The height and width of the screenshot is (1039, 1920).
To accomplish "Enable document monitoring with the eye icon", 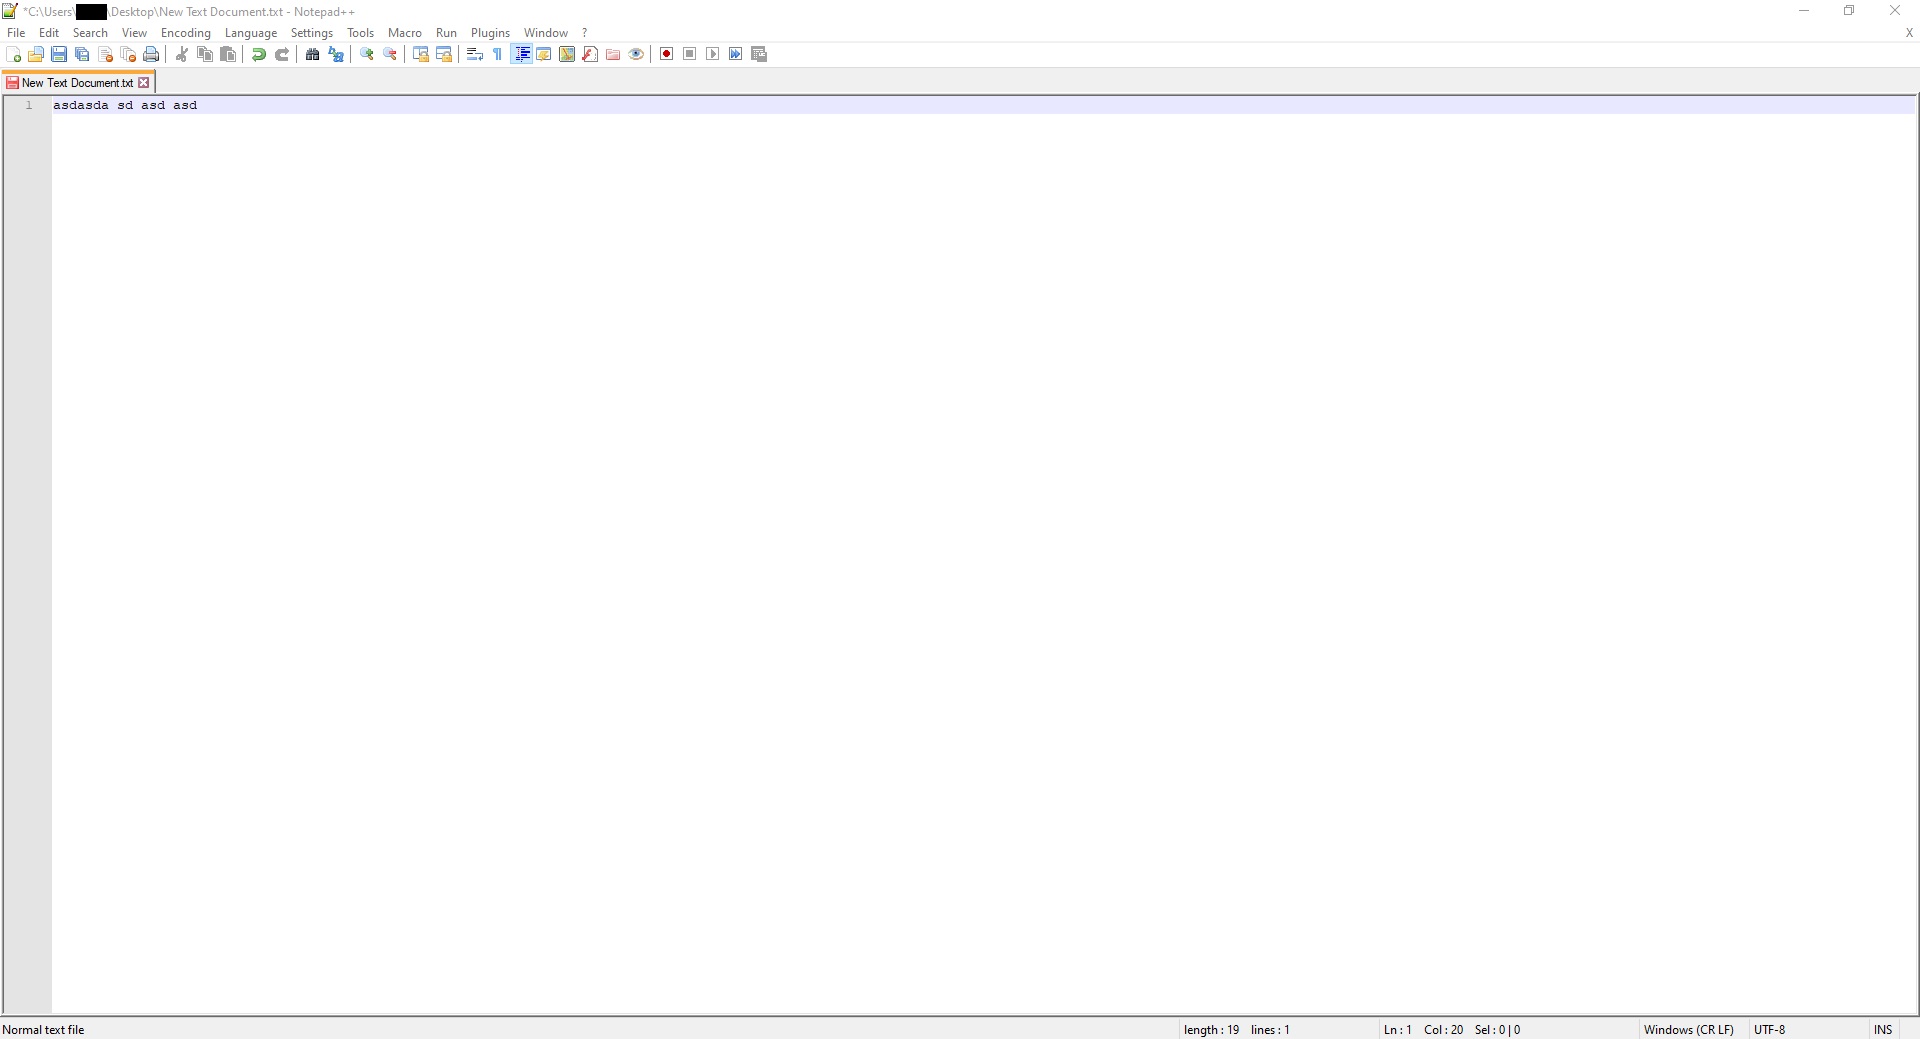I will (637, 54).
